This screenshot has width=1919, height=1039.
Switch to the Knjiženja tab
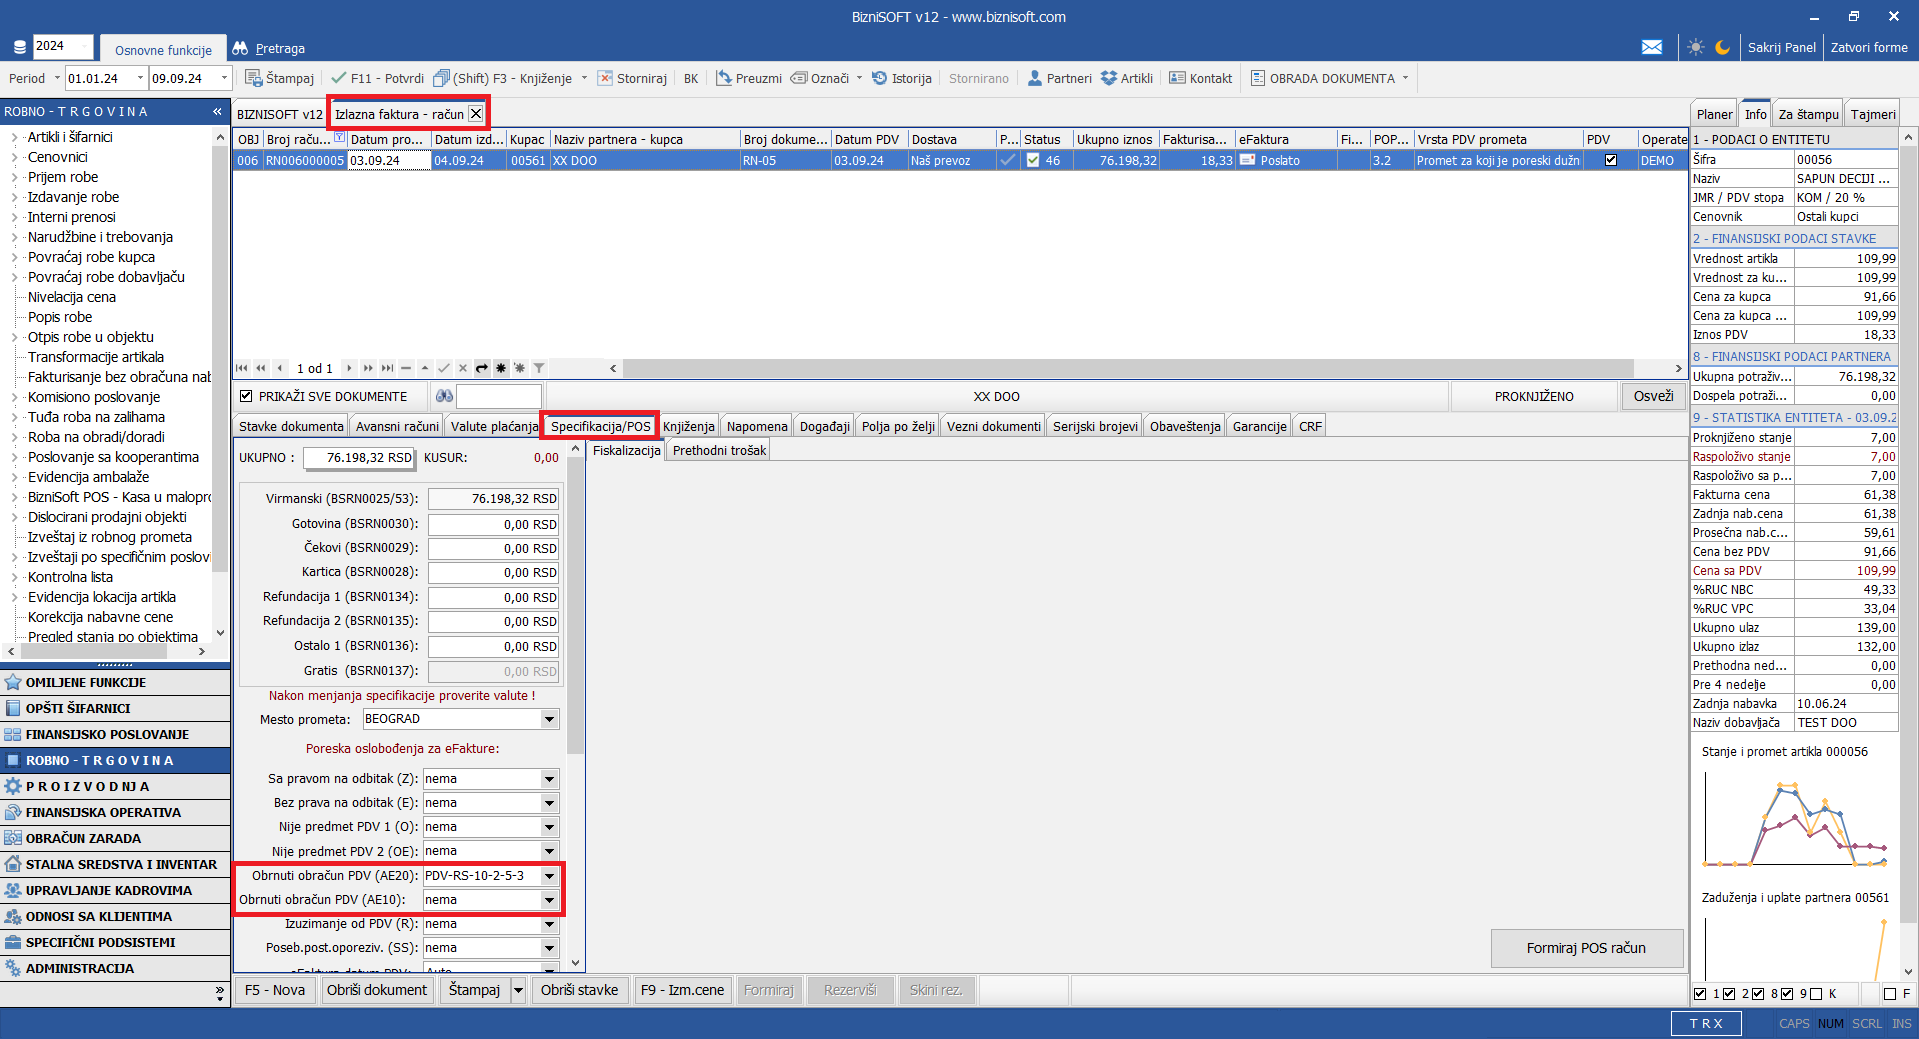(x=688, y=426)
